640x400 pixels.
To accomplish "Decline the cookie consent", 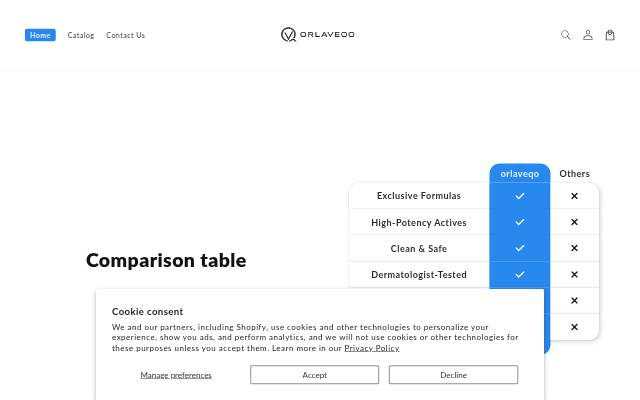I will point(453,375).
